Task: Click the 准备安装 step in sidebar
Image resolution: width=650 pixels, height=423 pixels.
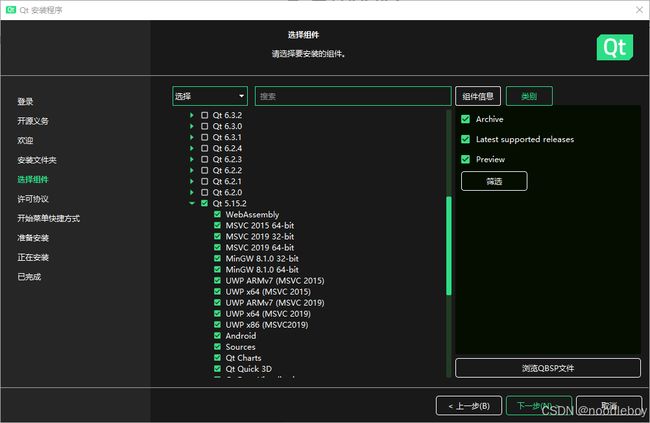Action: point(33,238)
